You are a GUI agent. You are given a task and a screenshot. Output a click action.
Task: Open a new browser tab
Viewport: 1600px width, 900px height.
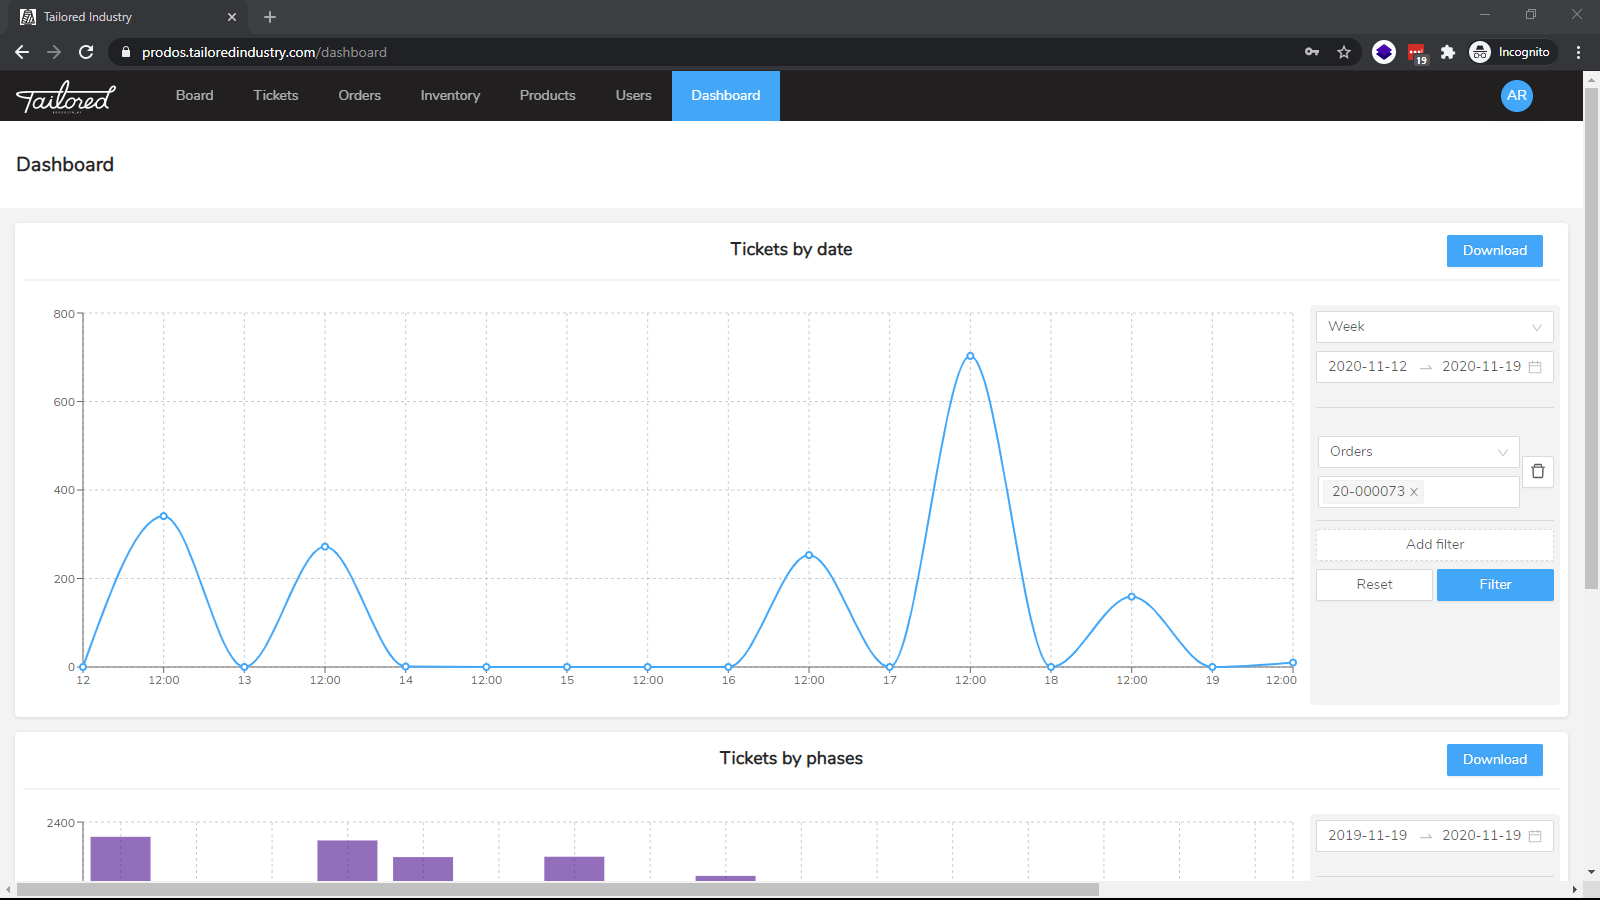(x=270, y=17)
